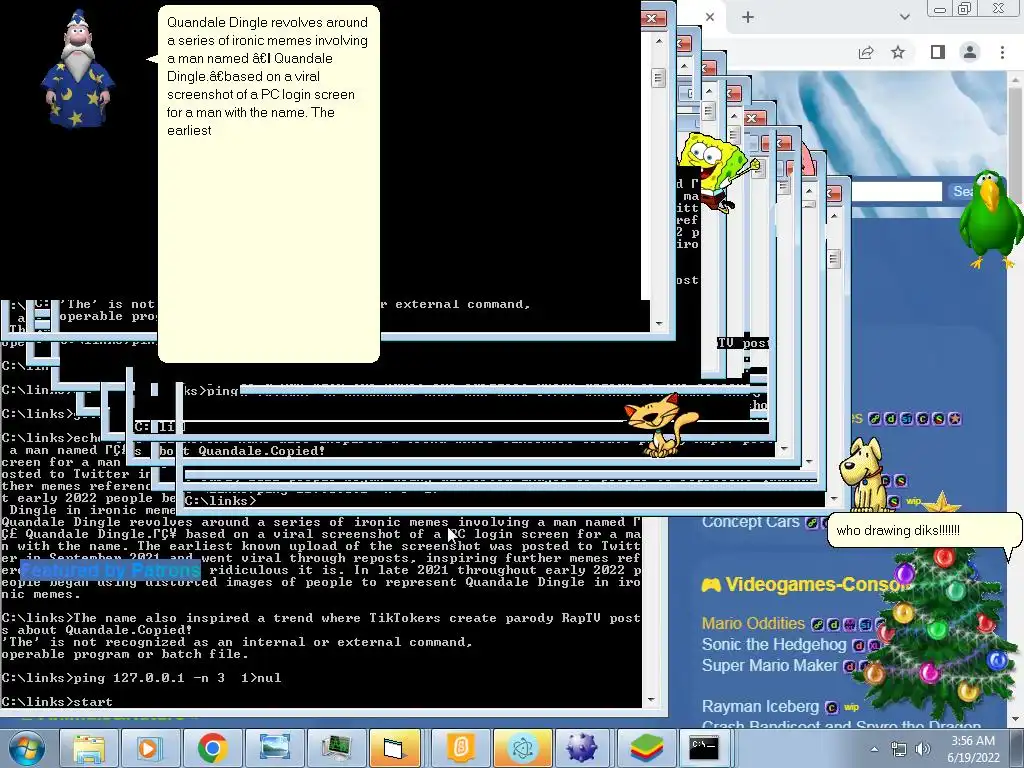Switch to Chrome on the taskbar
1024x768 pixels.
coord(212,748)
